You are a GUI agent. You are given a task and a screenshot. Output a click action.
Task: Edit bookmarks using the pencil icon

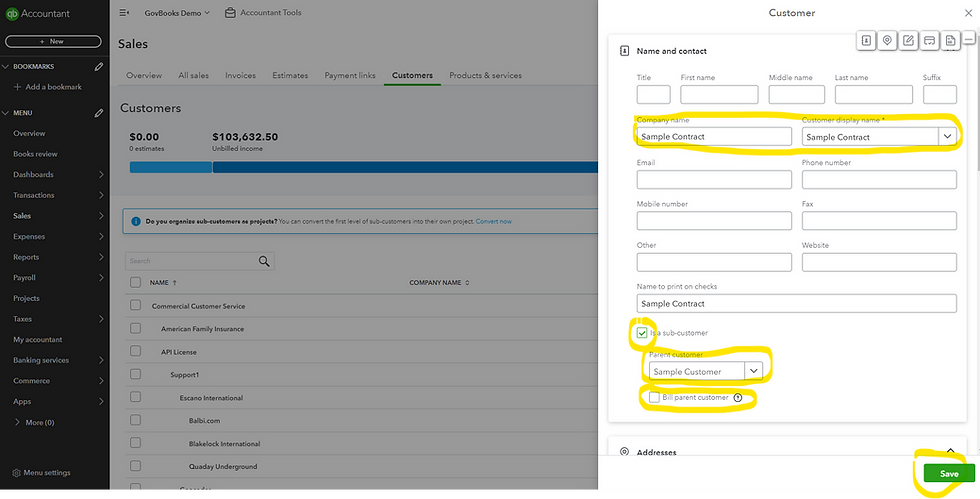click(99, 66)
